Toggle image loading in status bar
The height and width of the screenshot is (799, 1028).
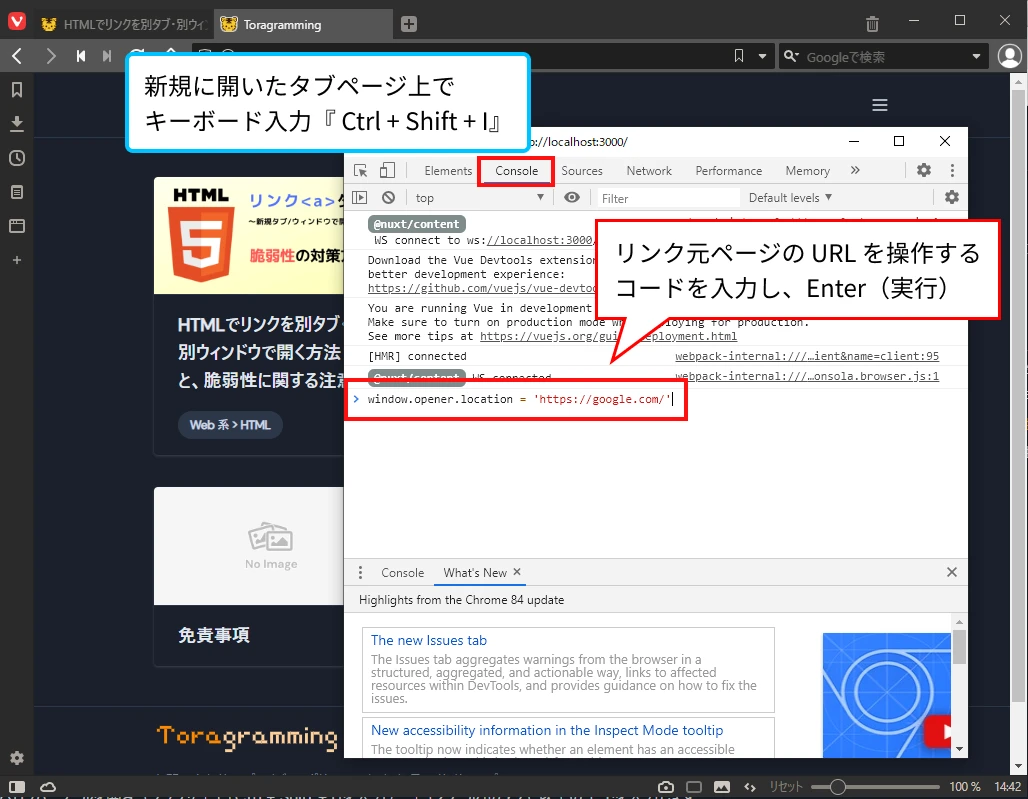[722, 787]
